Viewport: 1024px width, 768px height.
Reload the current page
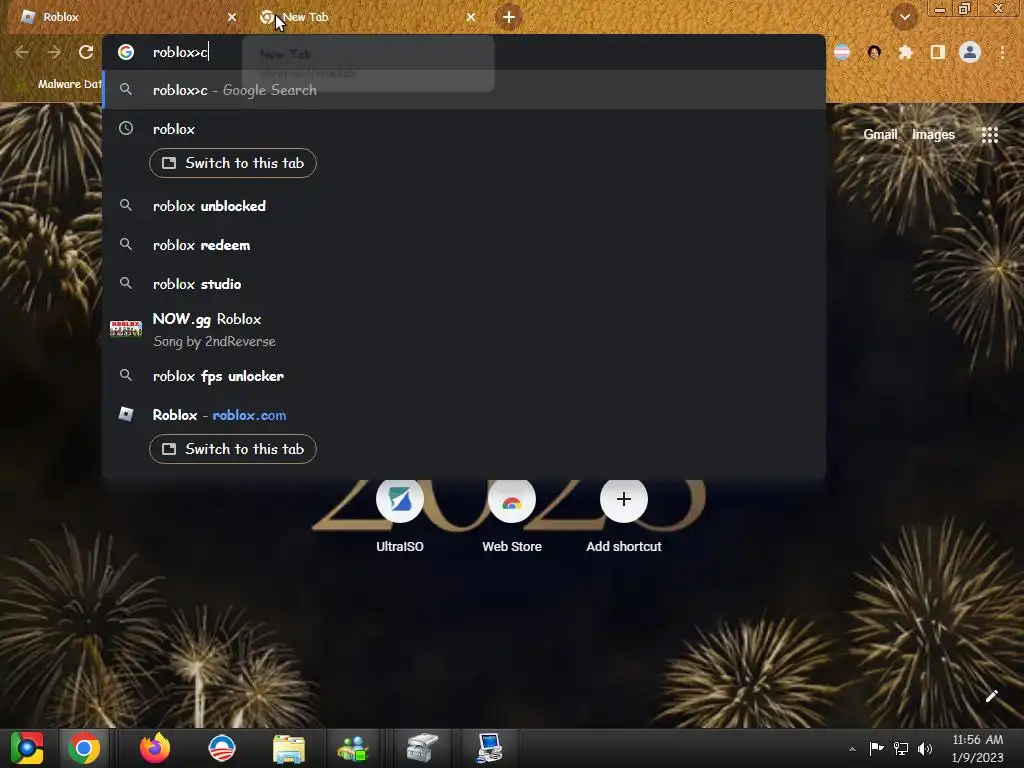click(86, 52)
